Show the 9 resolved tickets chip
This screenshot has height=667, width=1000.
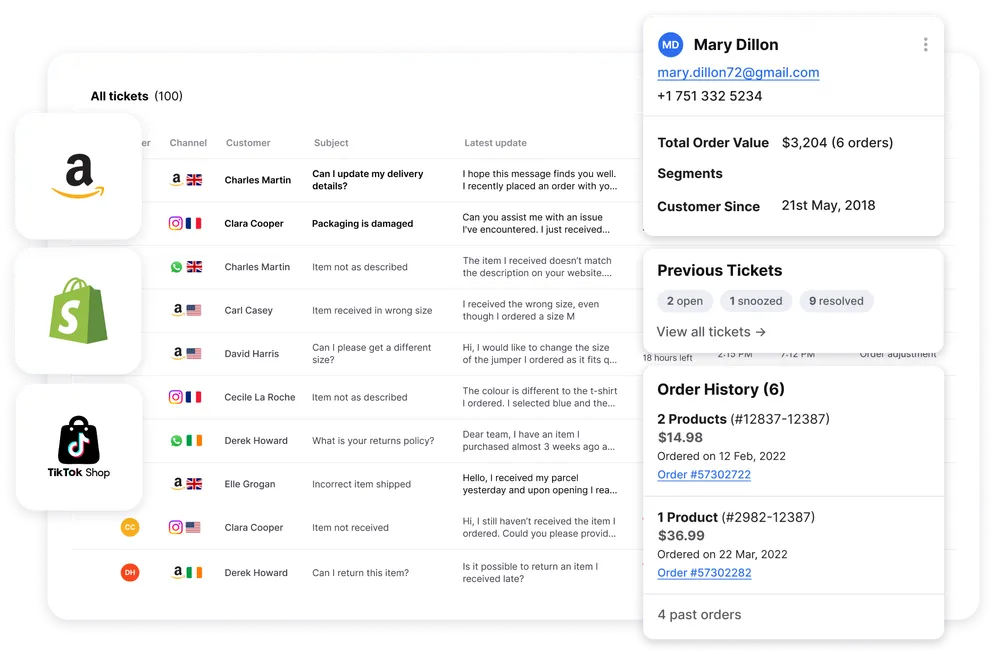836,301
